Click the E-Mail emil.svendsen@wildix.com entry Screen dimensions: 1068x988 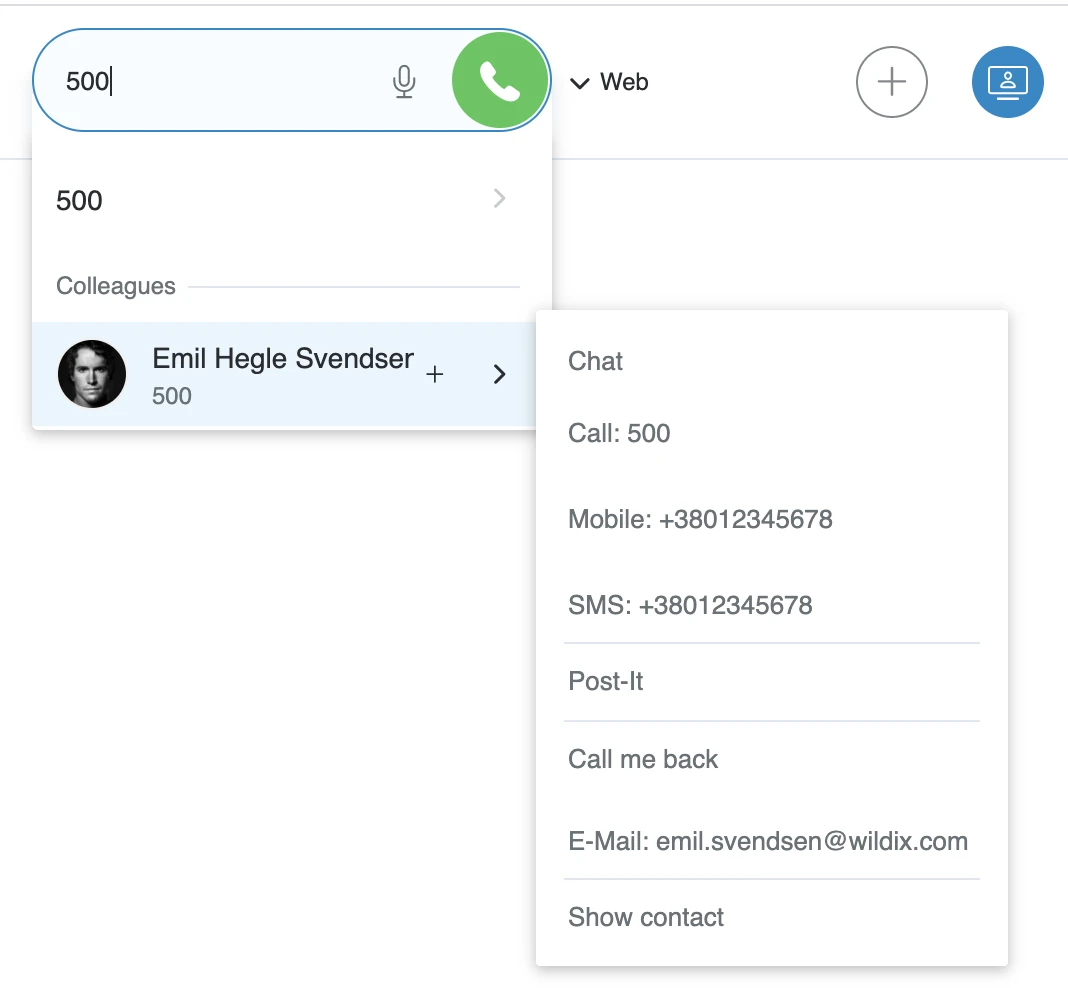[767, 841]
